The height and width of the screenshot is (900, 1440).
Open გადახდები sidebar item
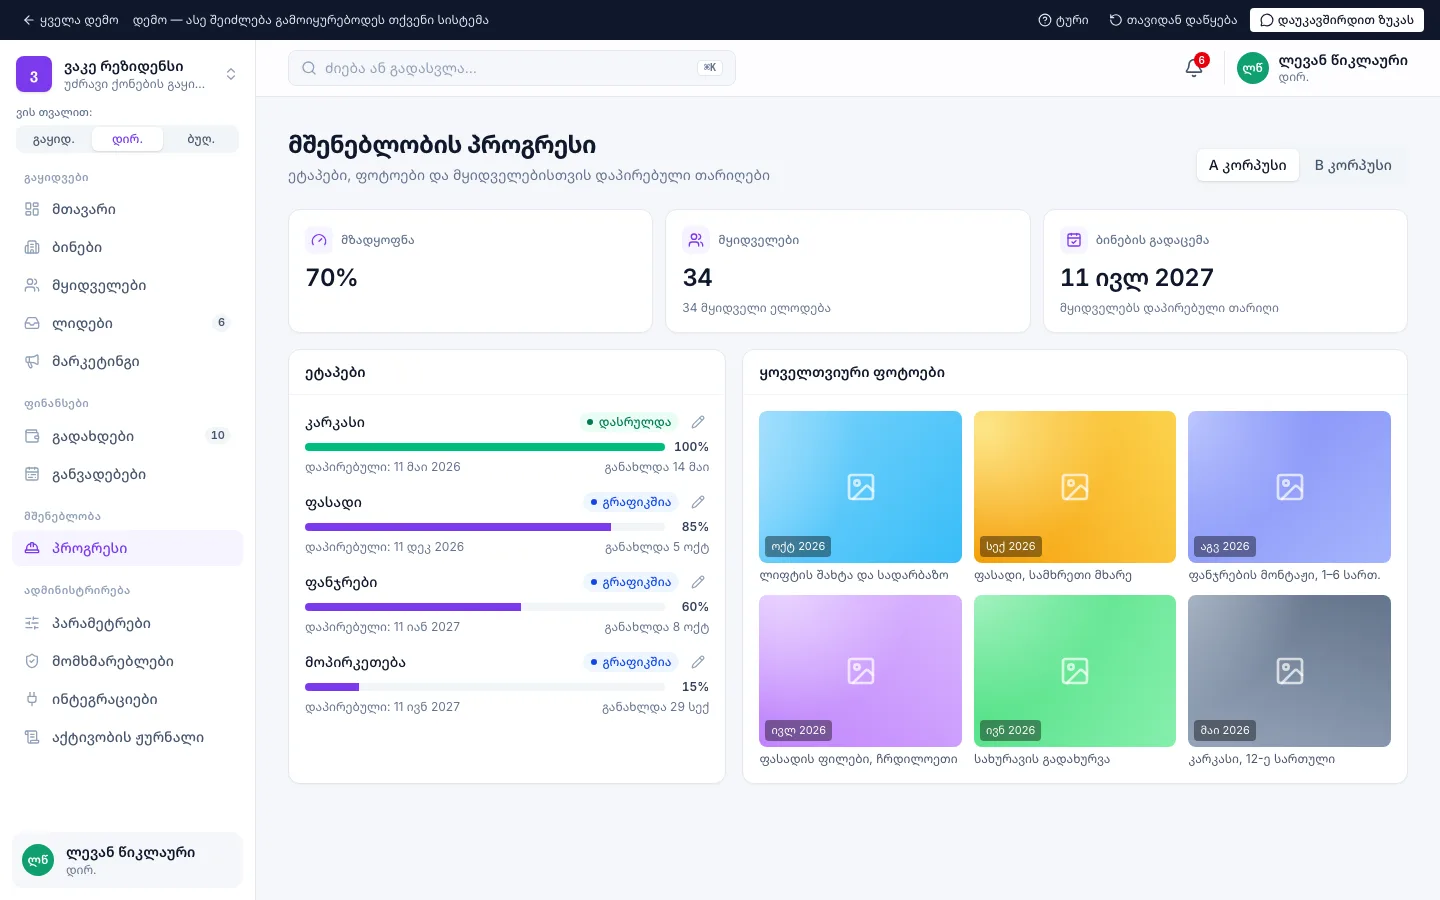point(127,436)
